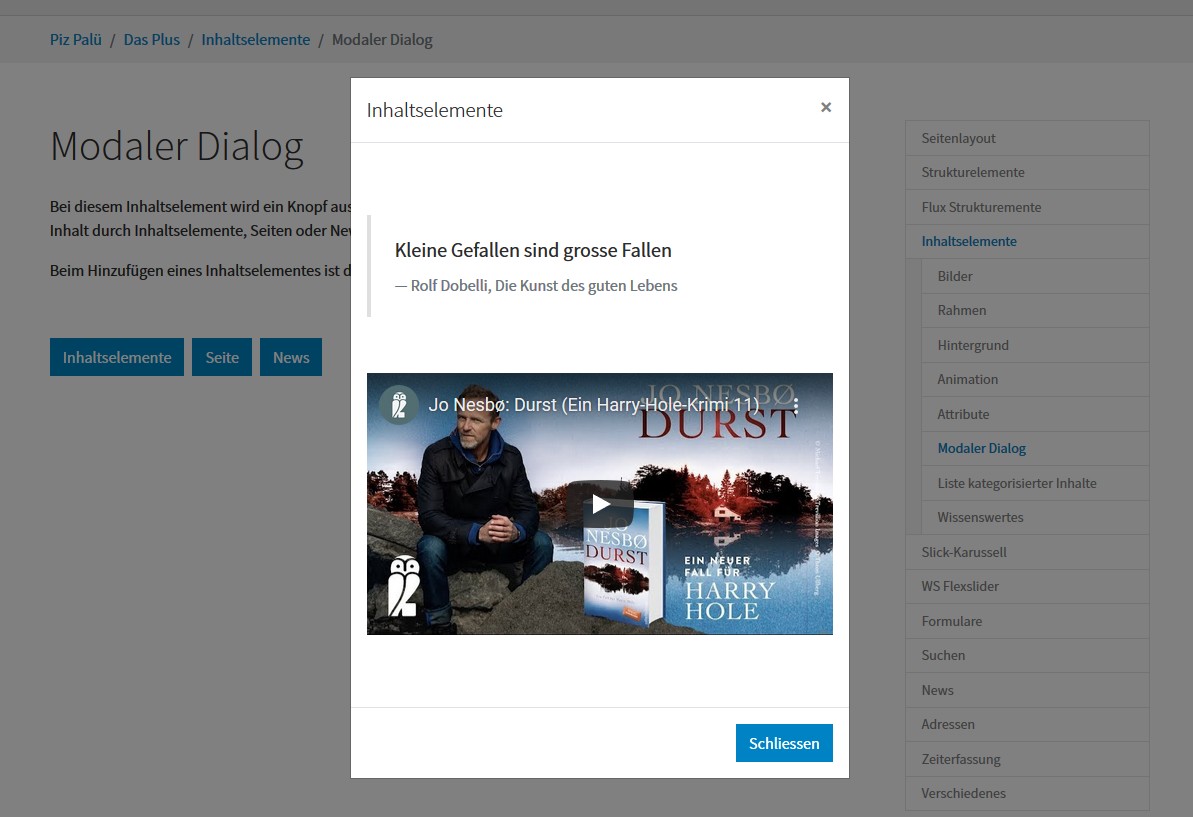The image size is (1193, 817).
Task: Open Inhaltselemente from the breadcrumb trail
Action: 255,39
